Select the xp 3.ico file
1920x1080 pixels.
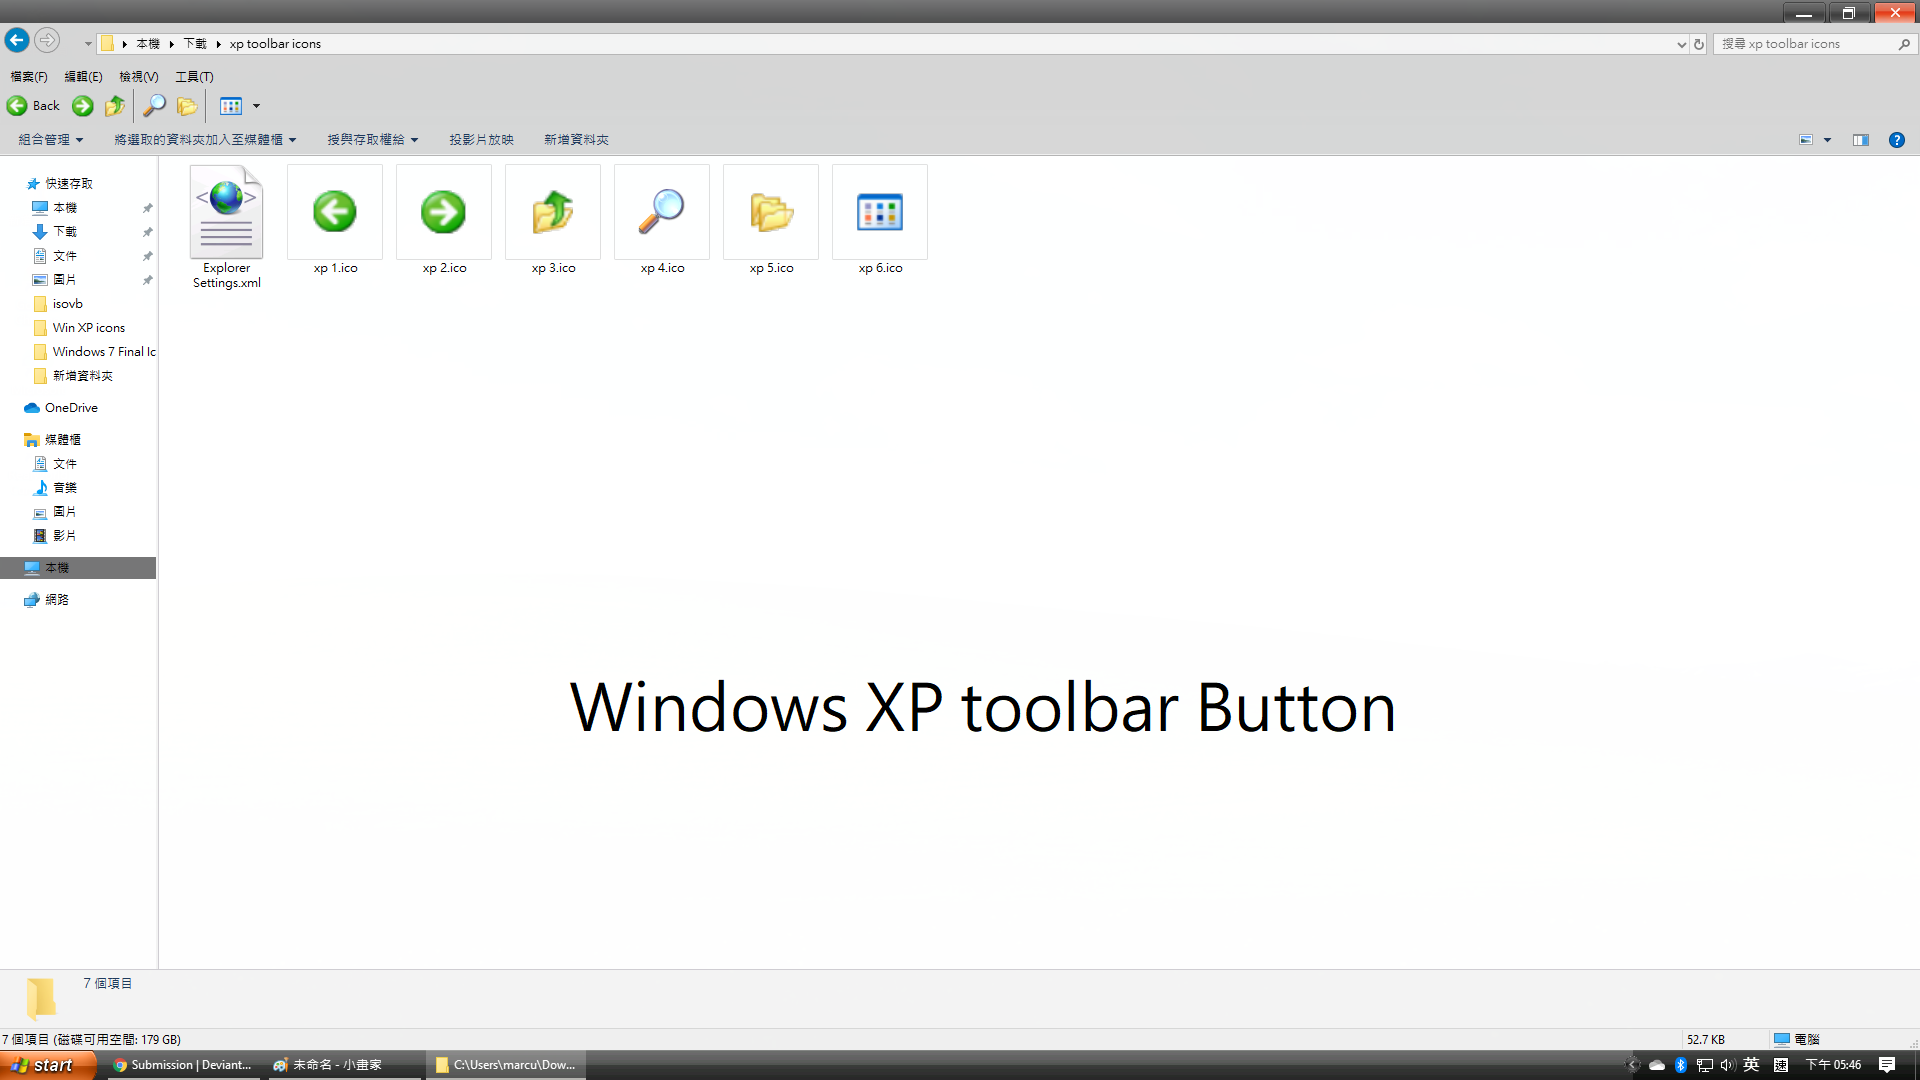552,212
